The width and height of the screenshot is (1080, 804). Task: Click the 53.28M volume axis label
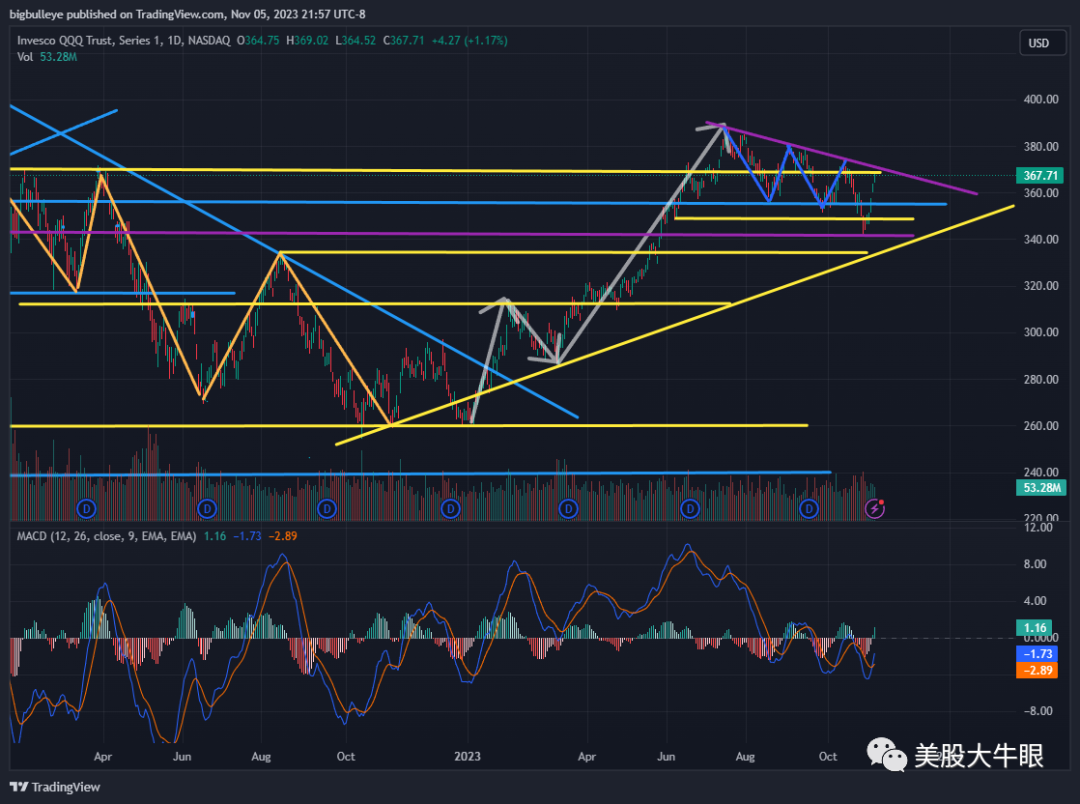[1041, 488]
